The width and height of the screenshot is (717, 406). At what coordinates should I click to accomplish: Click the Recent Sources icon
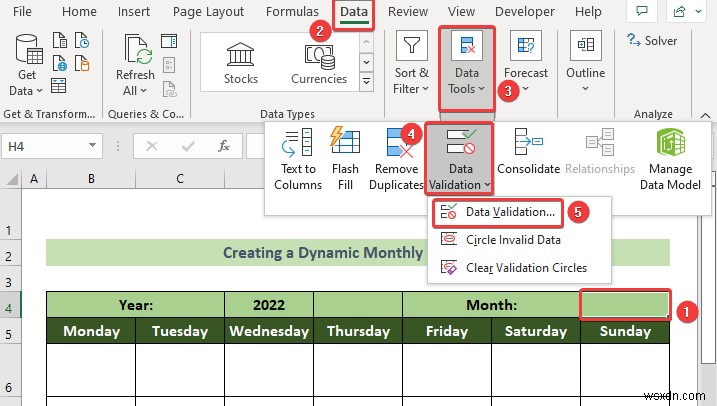pos(82,40)
